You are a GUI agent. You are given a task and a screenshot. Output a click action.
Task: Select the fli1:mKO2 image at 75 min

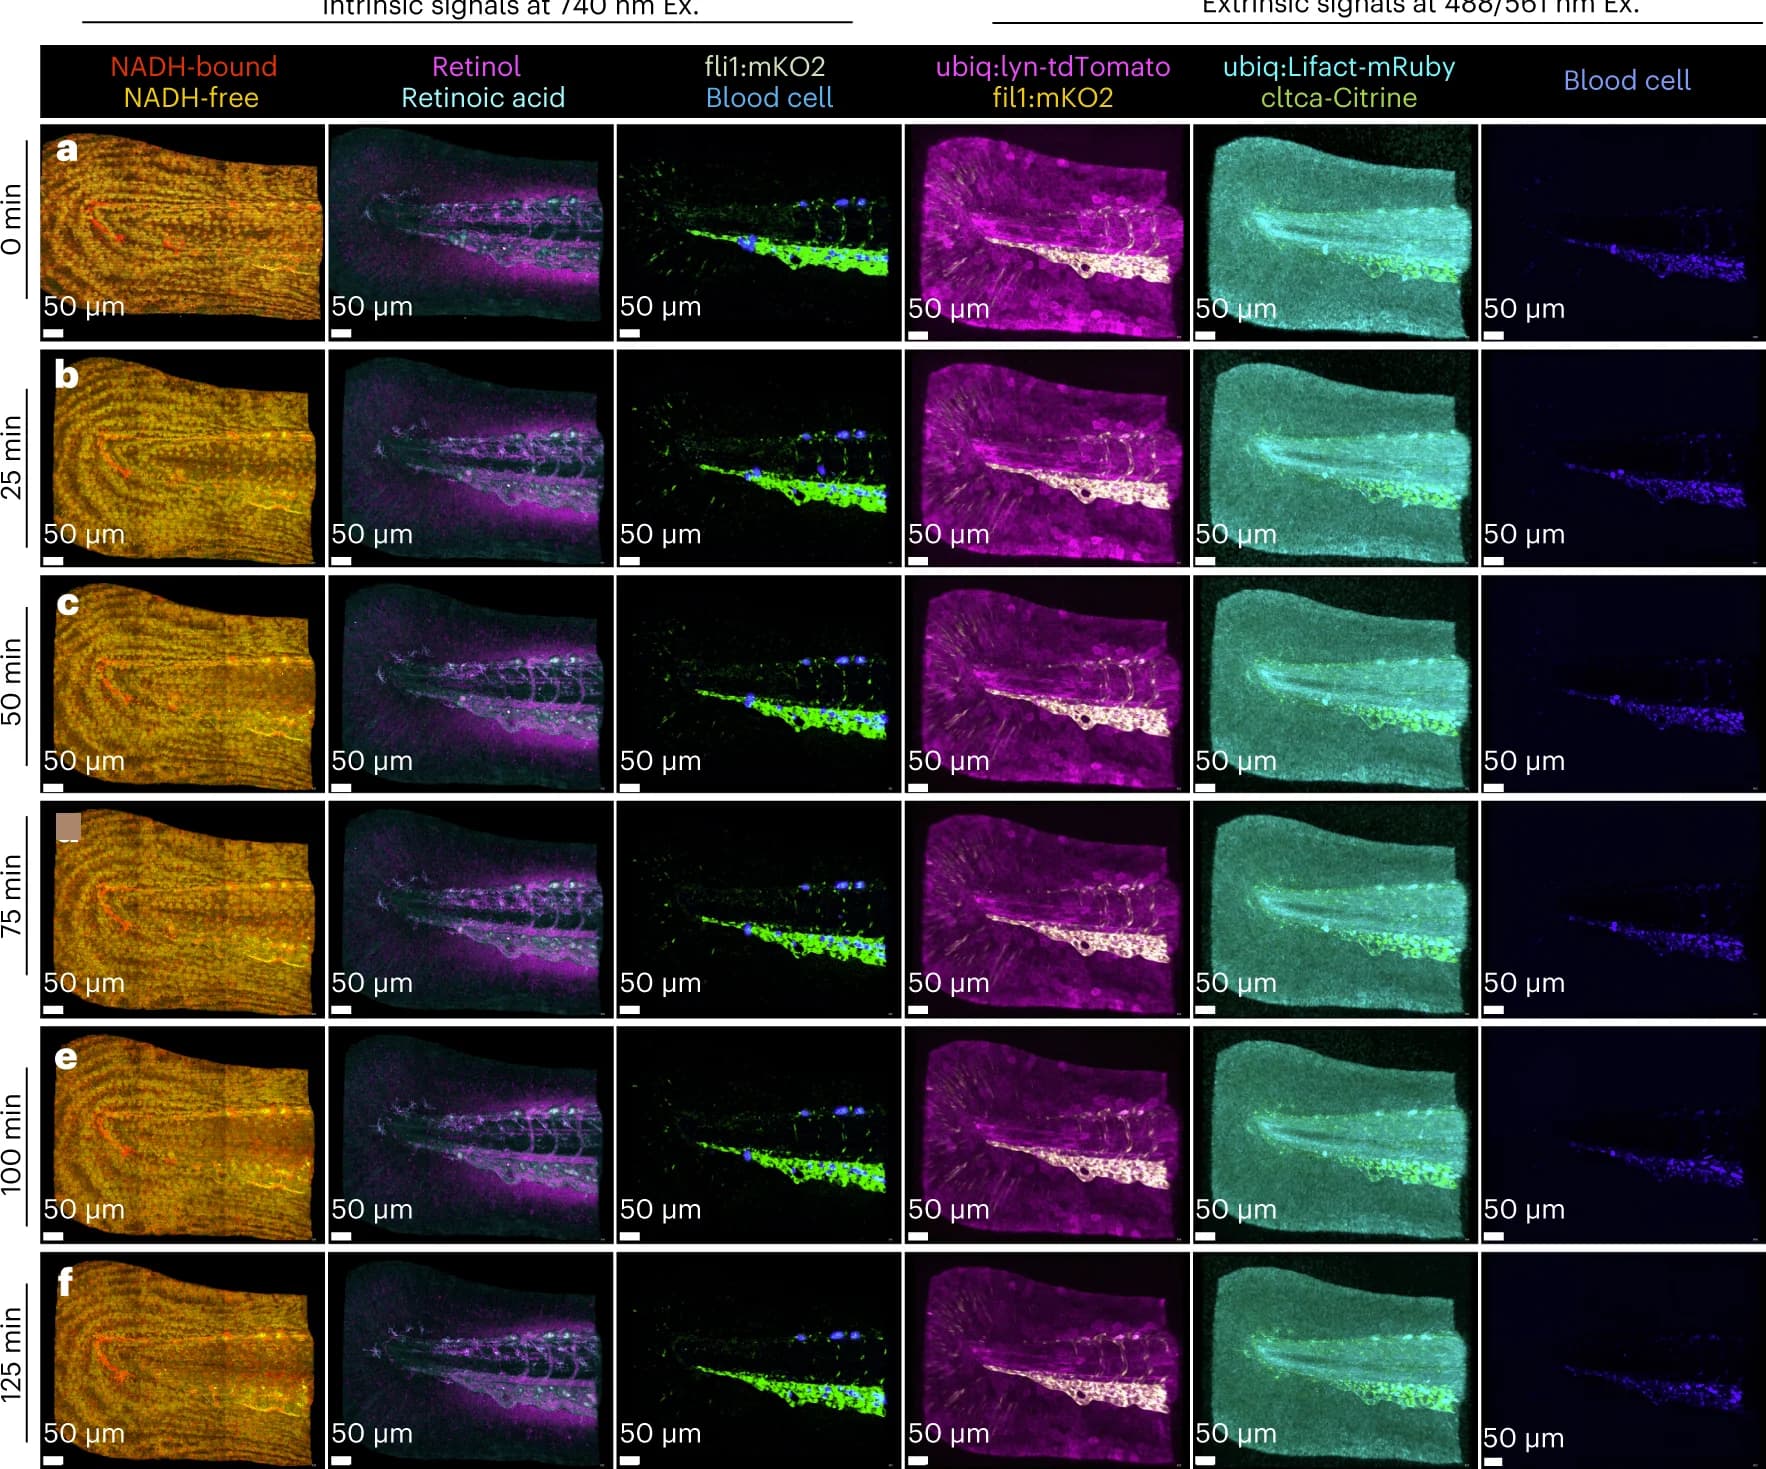click(x=758, y=909)
